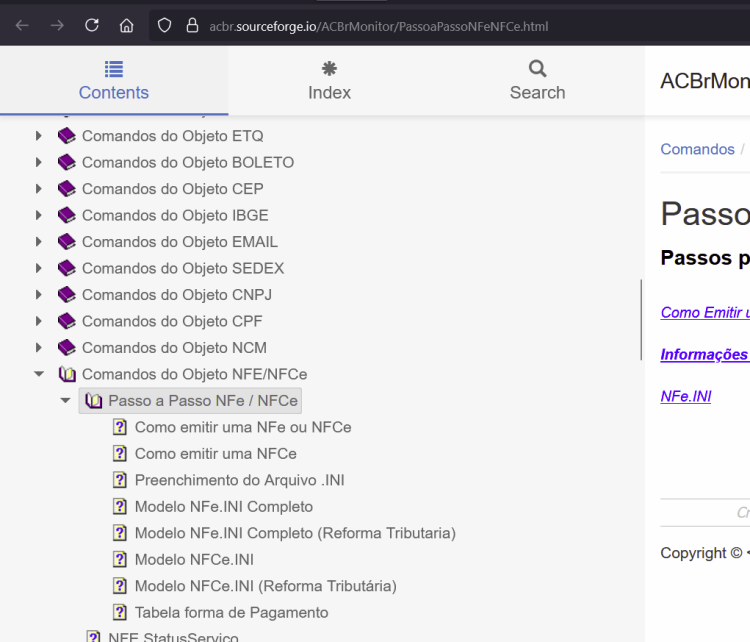Click the contents panel vertical scrollbar

click(x=641, y=320)
